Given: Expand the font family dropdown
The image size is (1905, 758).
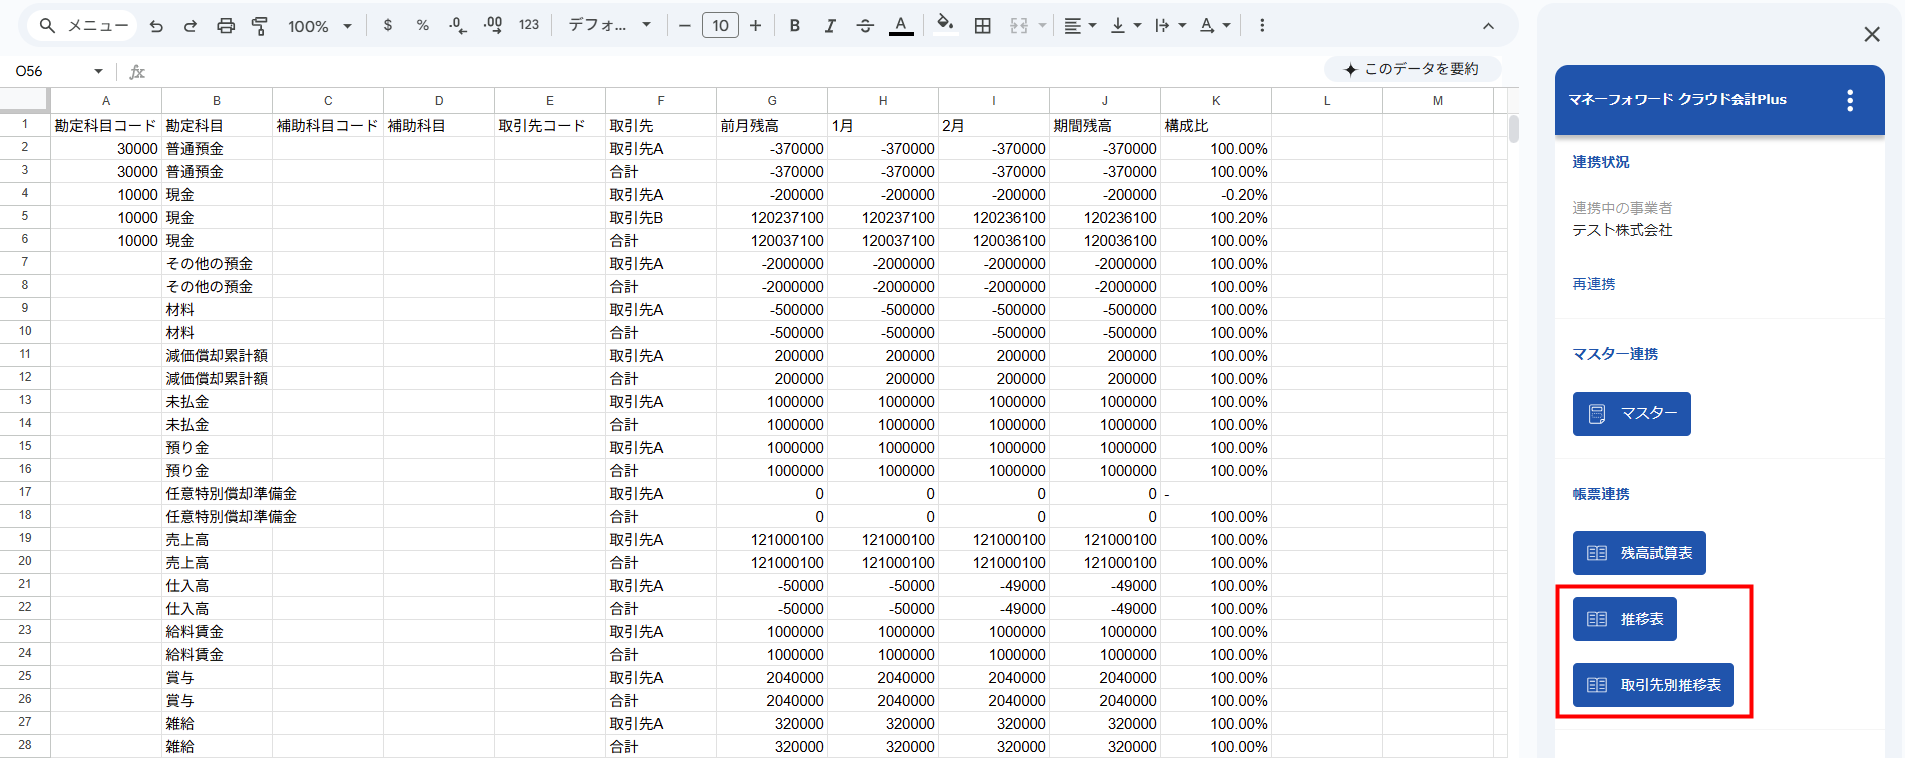Looking at the screenshot, I should (x=609, y=26).
